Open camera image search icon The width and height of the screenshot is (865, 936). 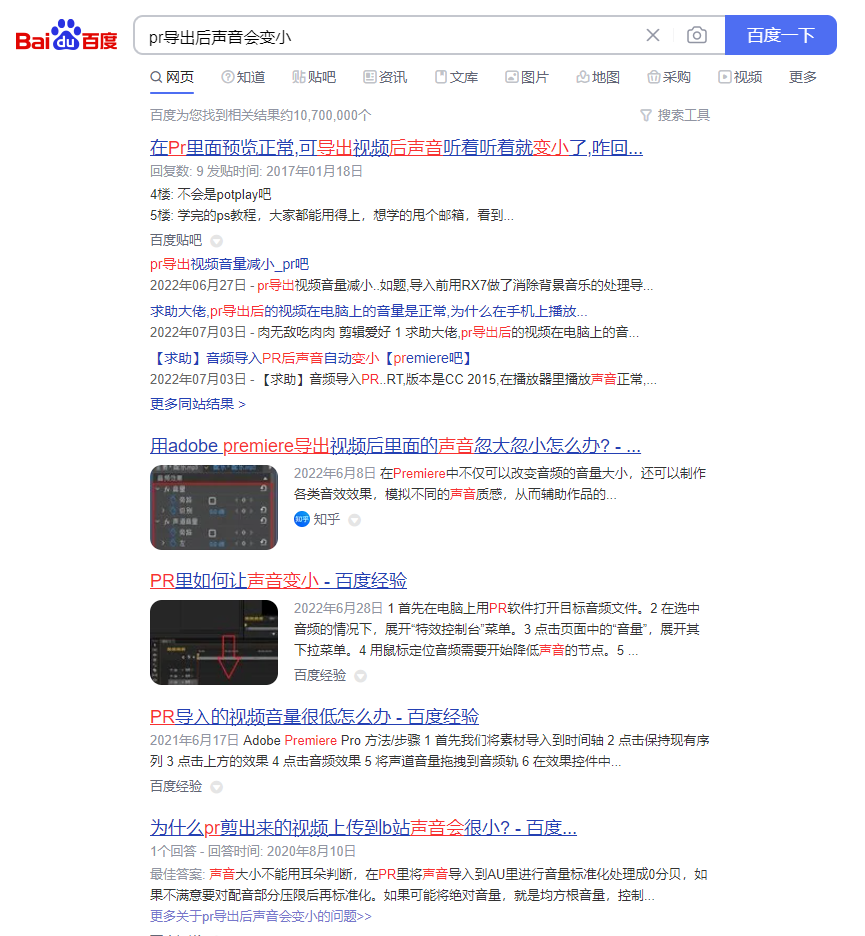697,35
